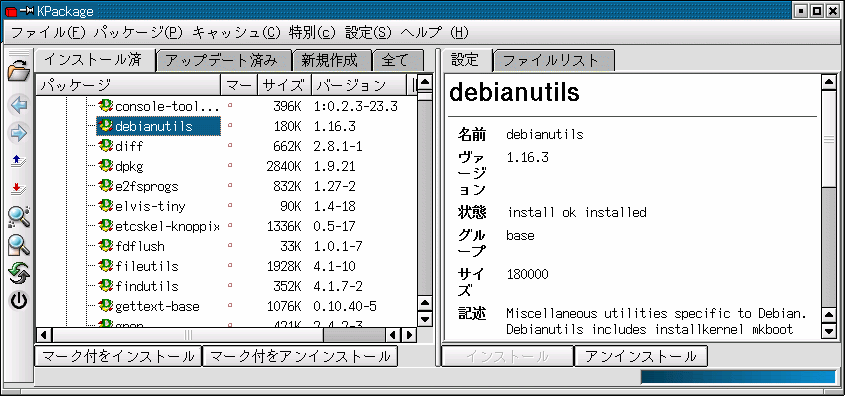Screen dimensions: 845x396
Task: Select the 設定 tab in details pane
Action: coord(466,59)
